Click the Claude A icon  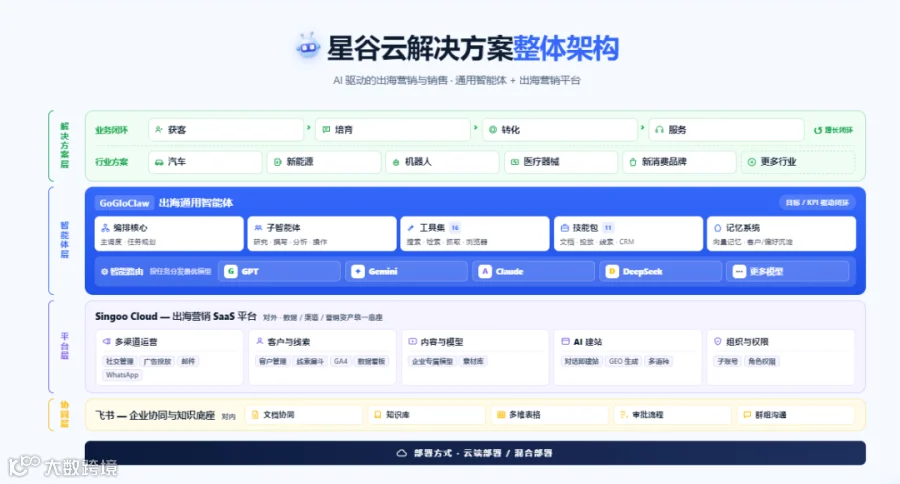click(x=485, y=271)
